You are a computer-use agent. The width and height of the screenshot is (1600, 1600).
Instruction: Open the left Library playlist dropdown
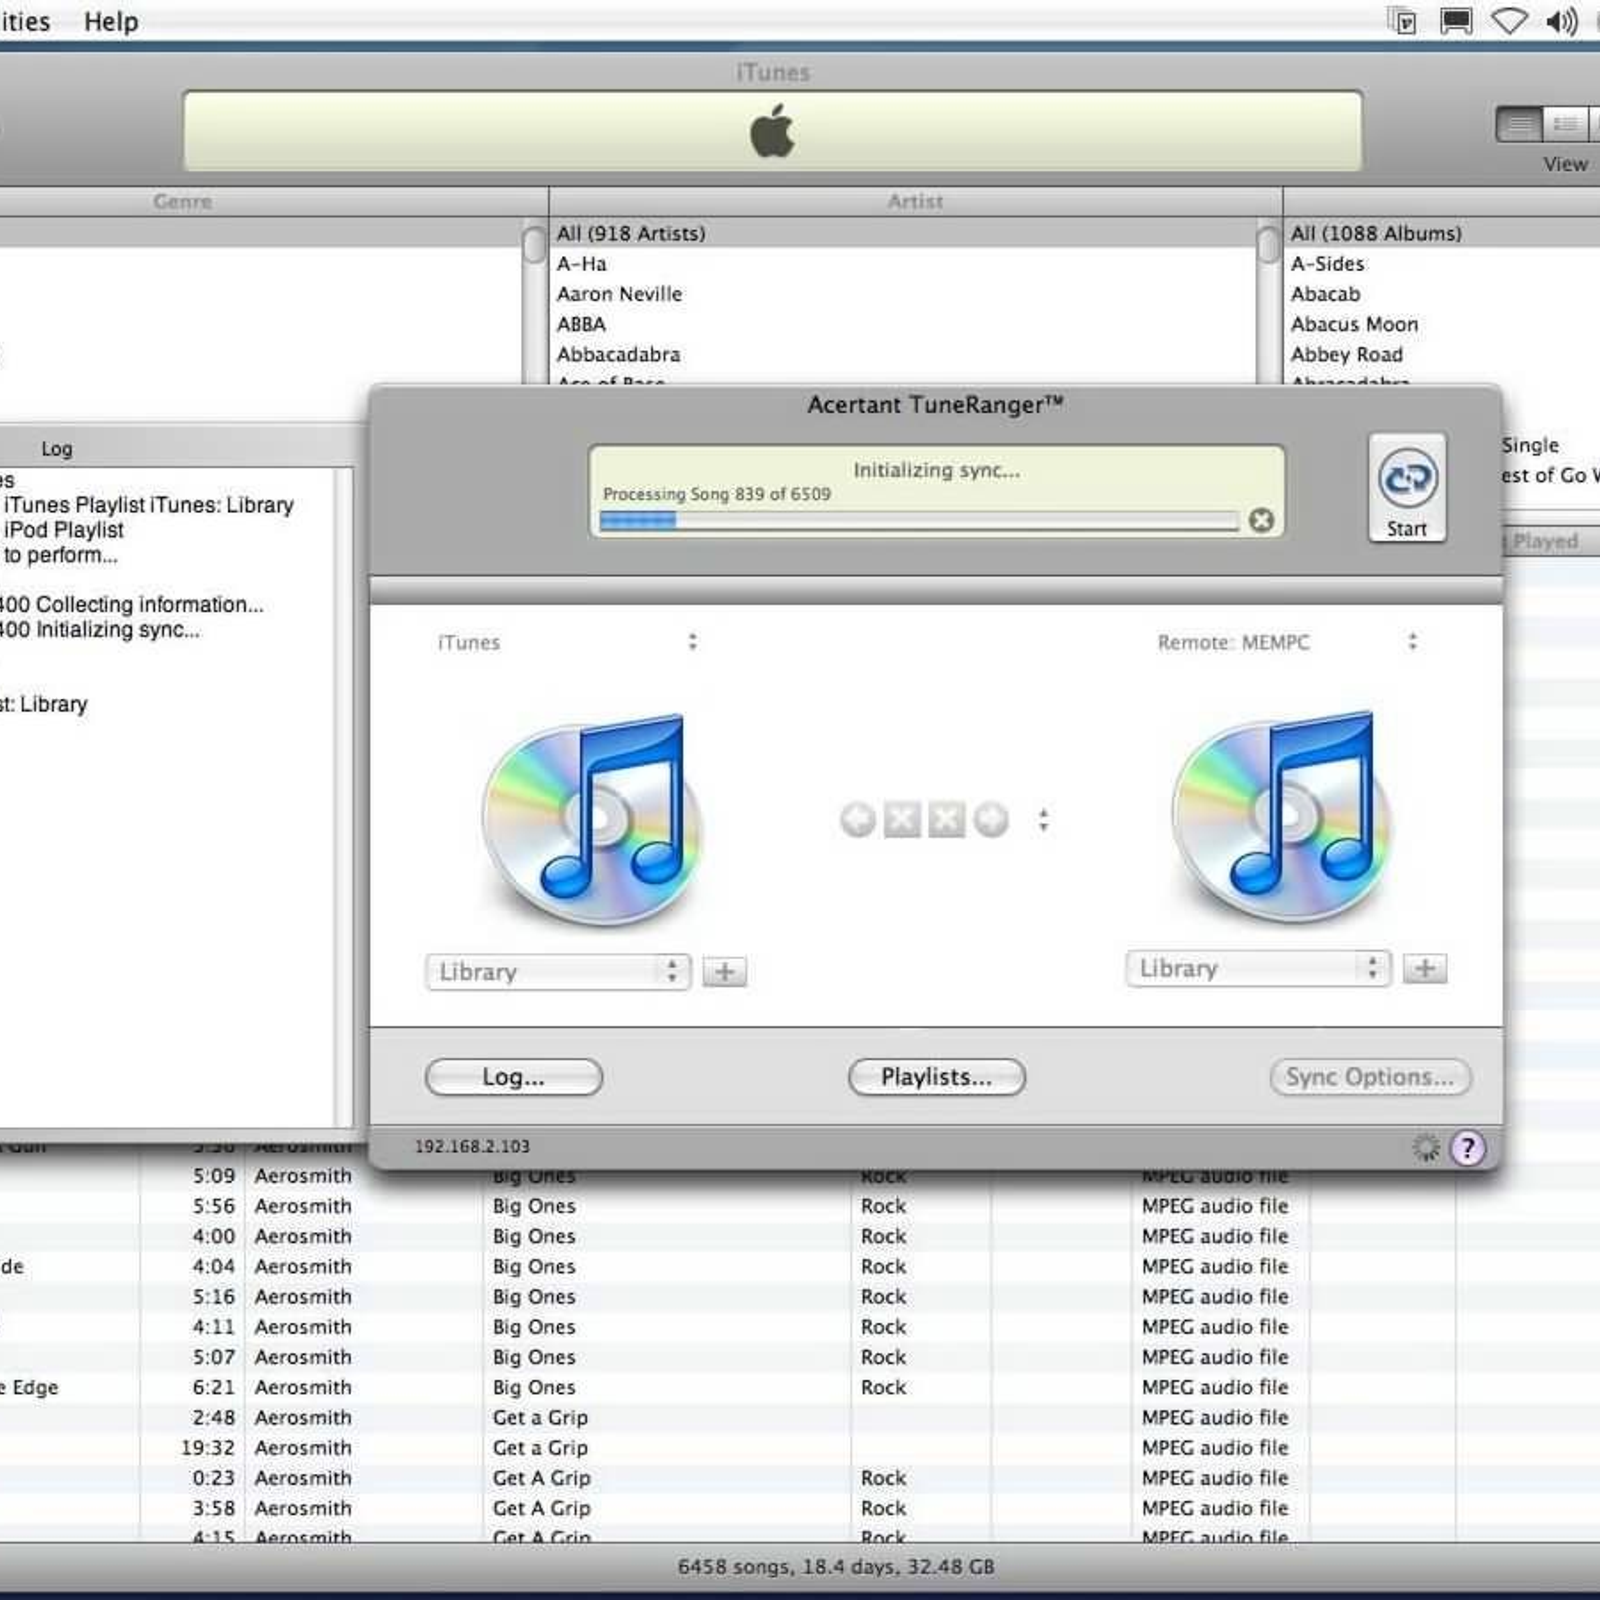click(x=558, y=971)
